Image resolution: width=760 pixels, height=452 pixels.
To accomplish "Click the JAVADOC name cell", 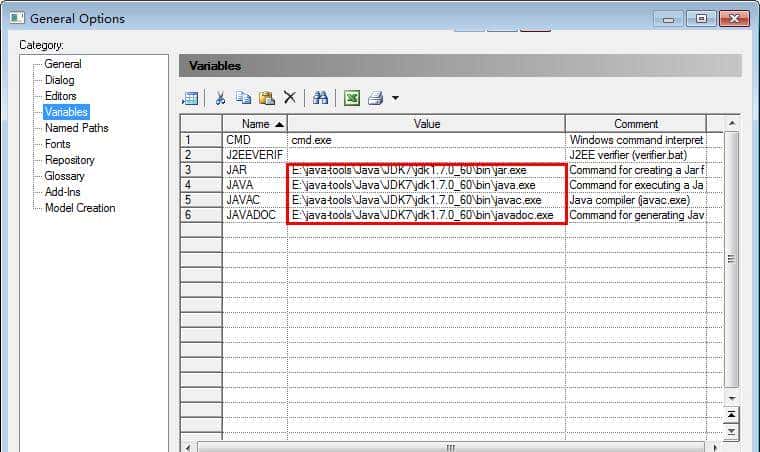I will point(255,215).
